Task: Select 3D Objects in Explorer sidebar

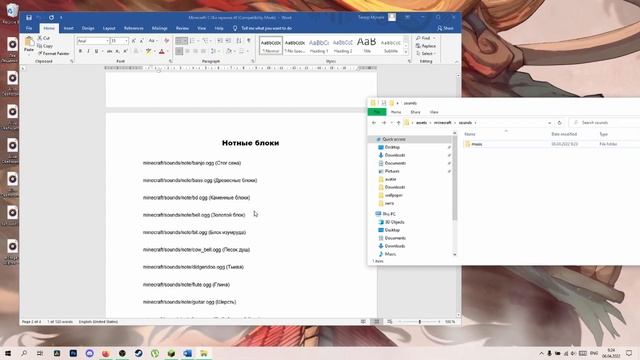Action: [x=394, y=222]
